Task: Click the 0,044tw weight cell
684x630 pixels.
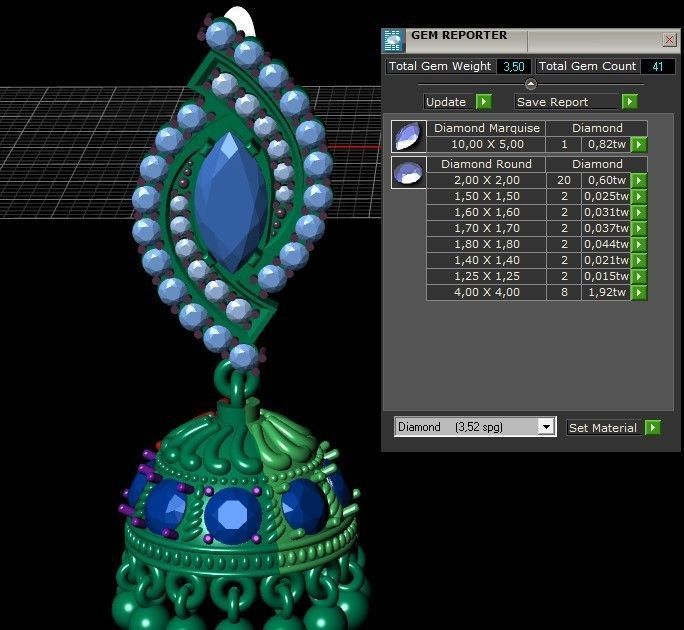Action: pos(606,244)
